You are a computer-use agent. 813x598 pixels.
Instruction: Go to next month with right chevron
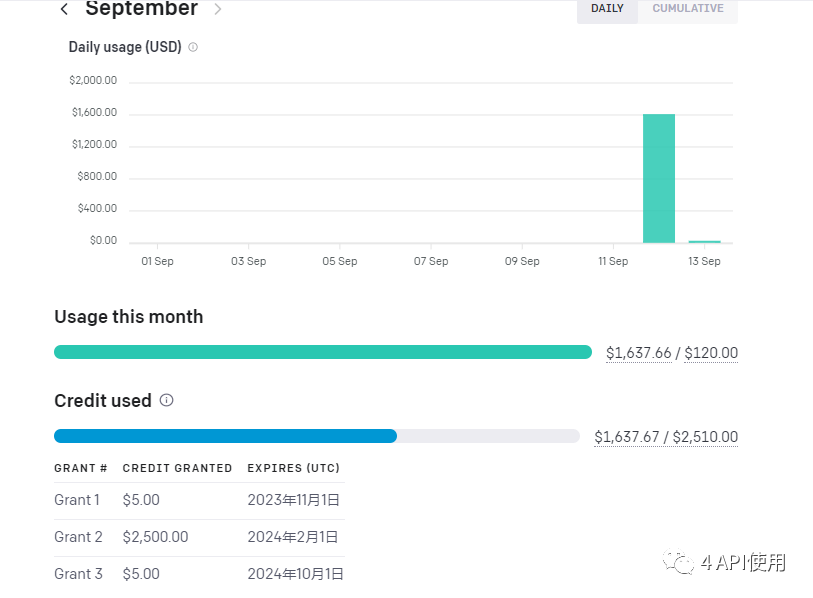click(x=218, y=10)
